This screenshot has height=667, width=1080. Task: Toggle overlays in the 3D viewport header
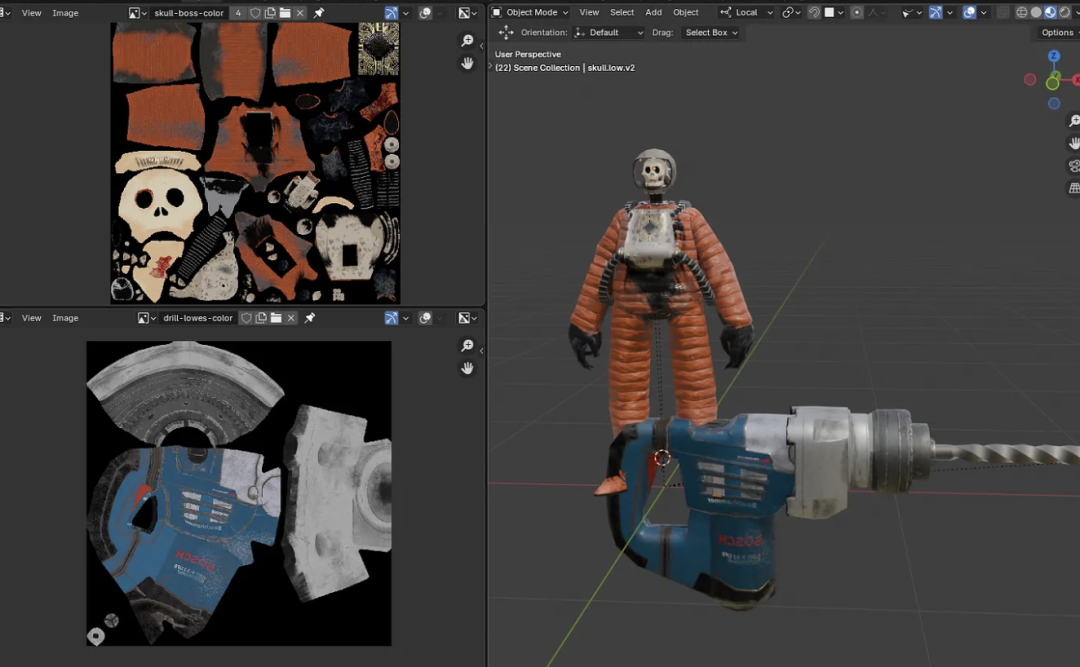(x=969, y=13)
